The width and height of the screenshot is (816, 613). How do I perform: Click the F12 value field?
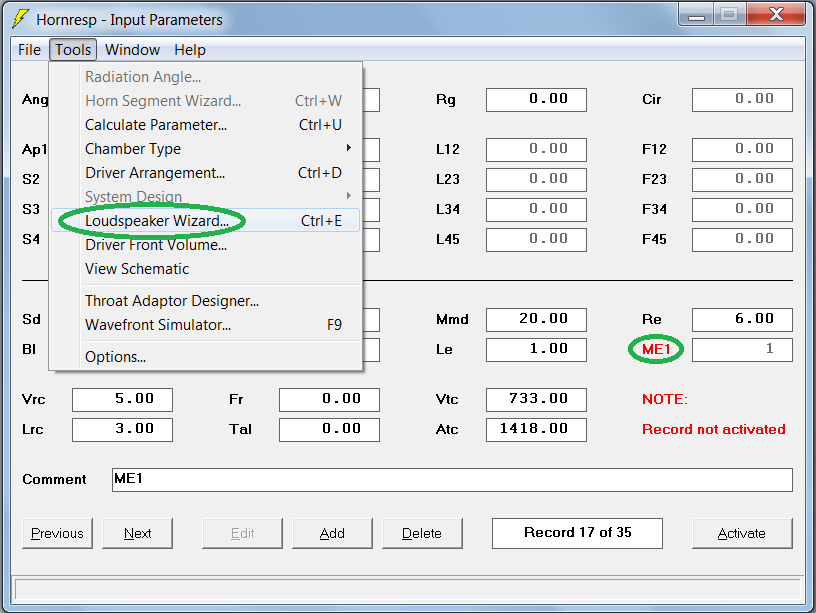[742, 149]
